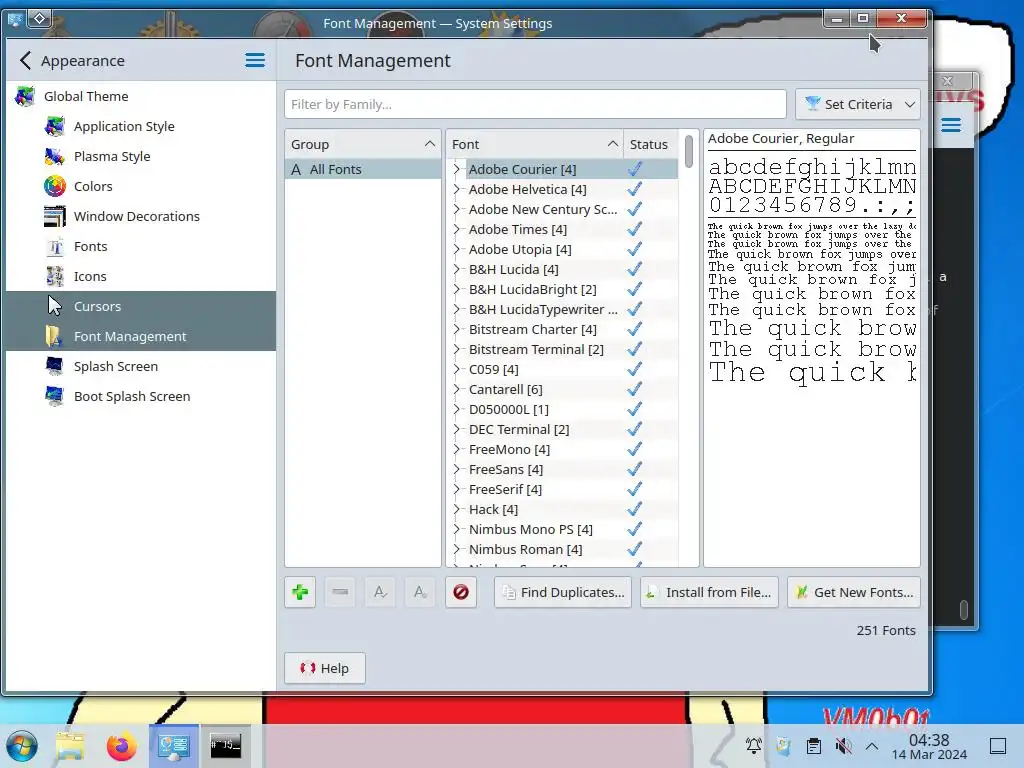This screenshot has width=1024, height=768.
Task: Expand the Adobe Times font family
Action: click(457, 229)
